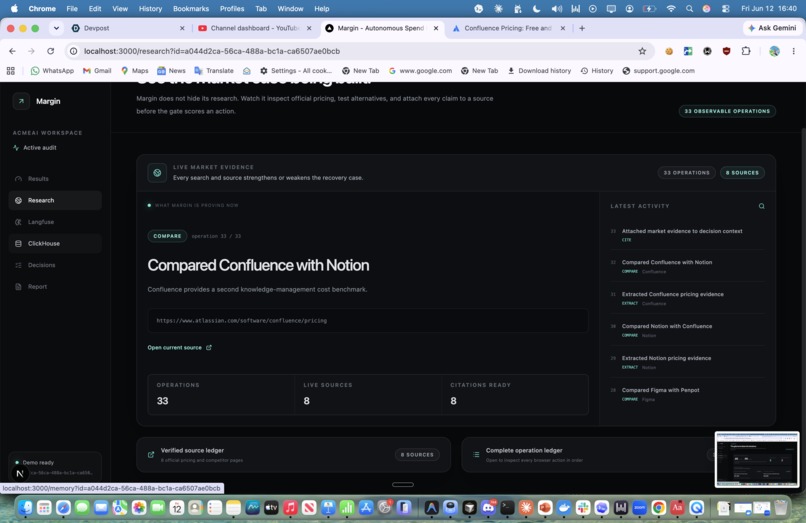Viewport: 806px width, 523px height.
Task: Click the Chrome profile avatar
Action: coord(774,51)
